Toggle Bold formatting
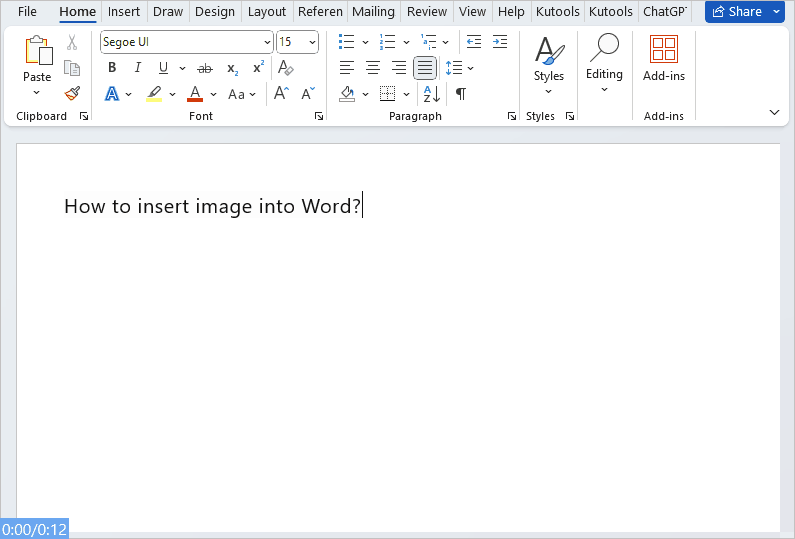 (112, 68)
